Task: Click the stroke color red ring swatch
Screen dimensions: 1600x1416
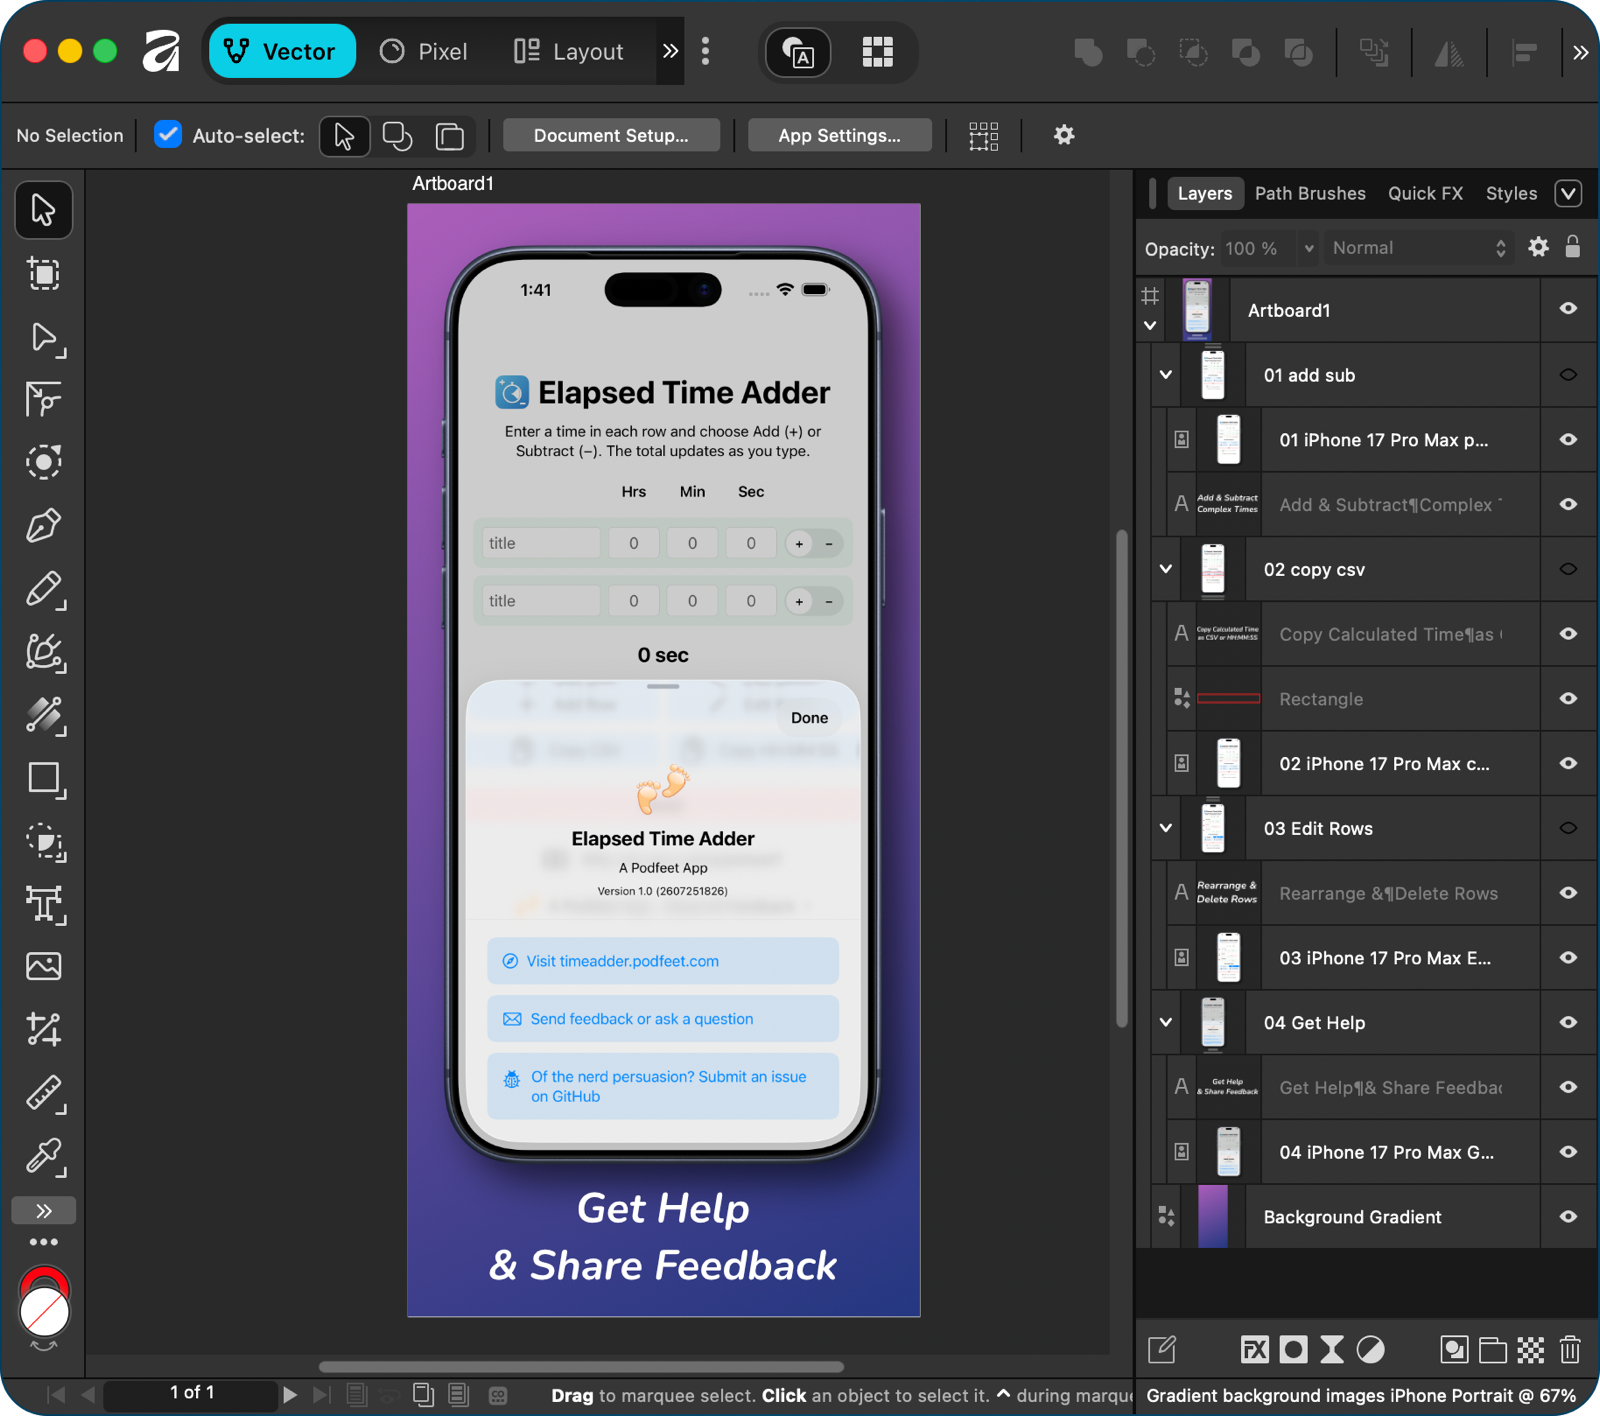Action: click(x=44, y=1275)
